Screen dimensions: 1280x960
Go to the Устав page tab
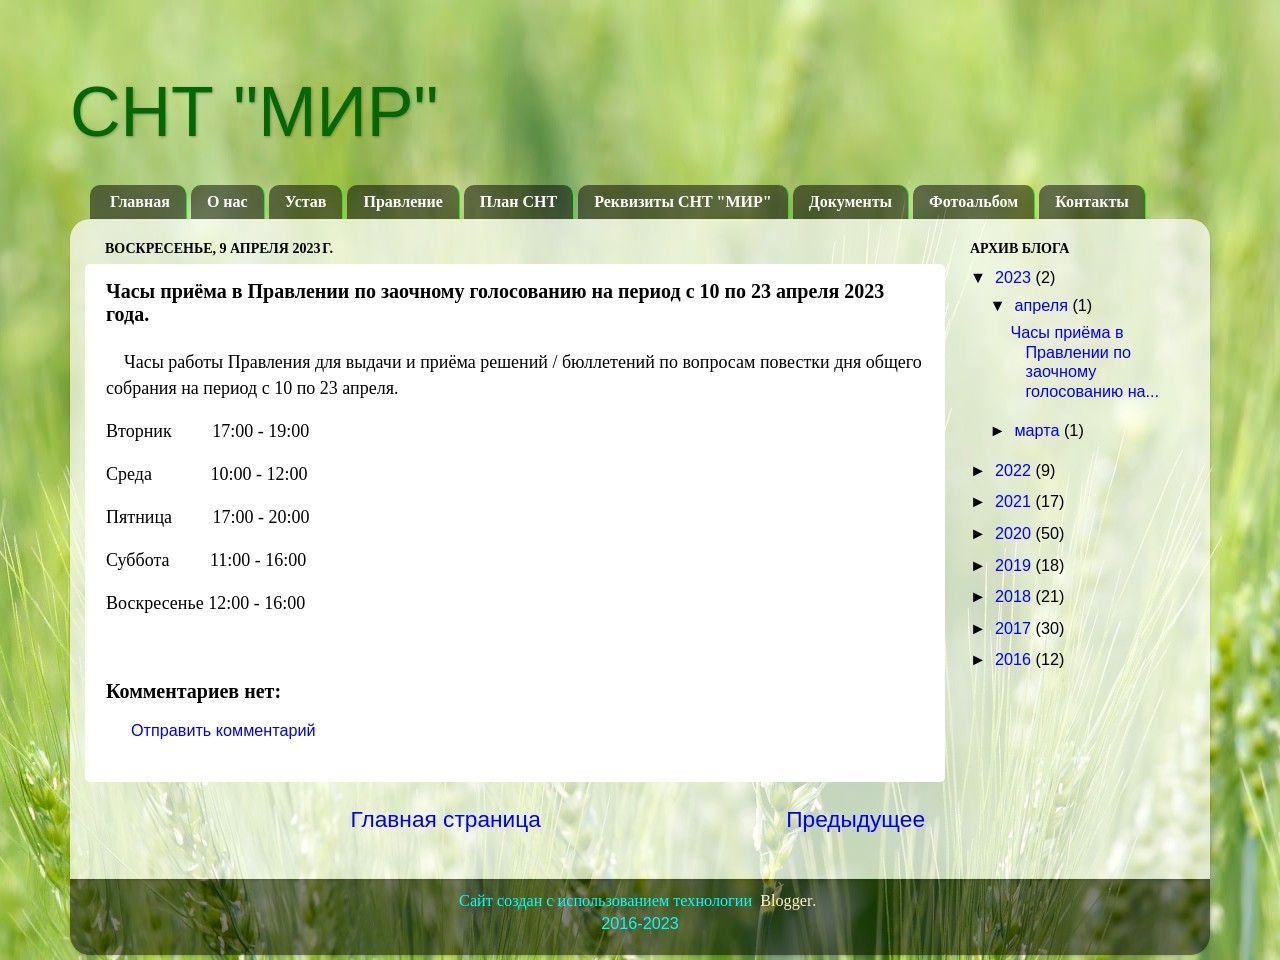click(305, 202)
